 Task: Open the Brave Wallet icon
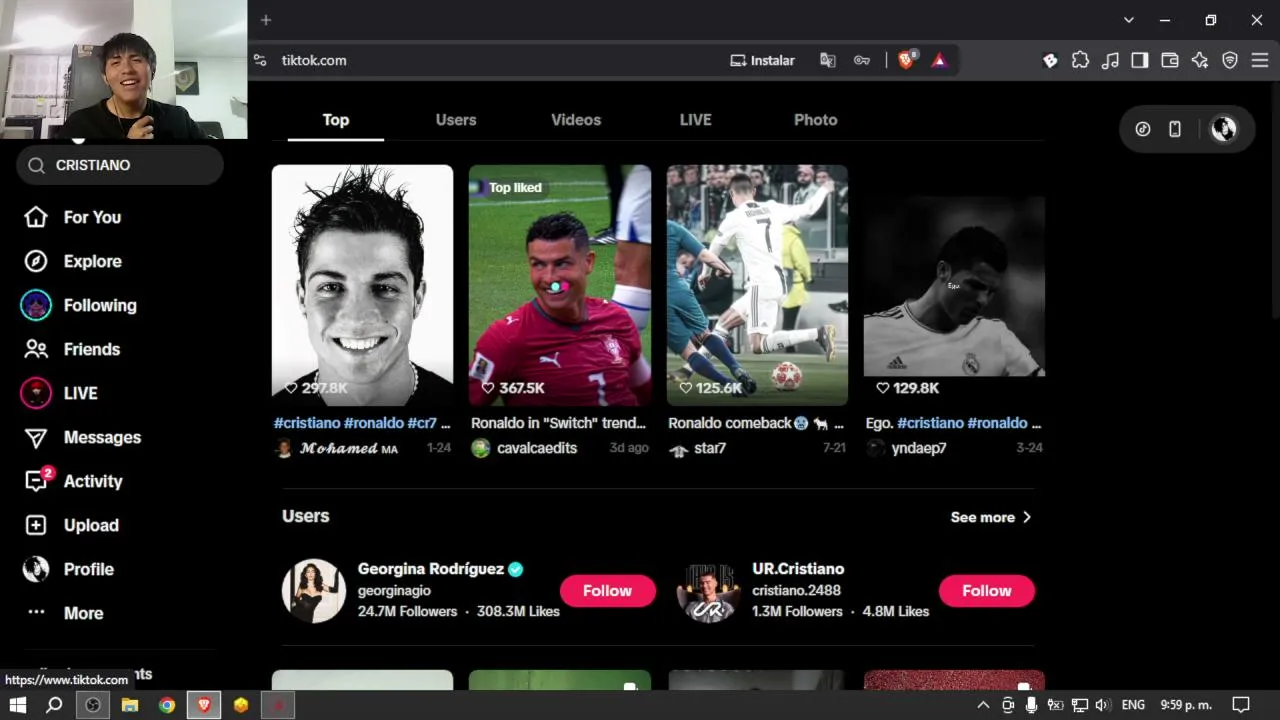pyautogui.click(x=1170, y=60)
